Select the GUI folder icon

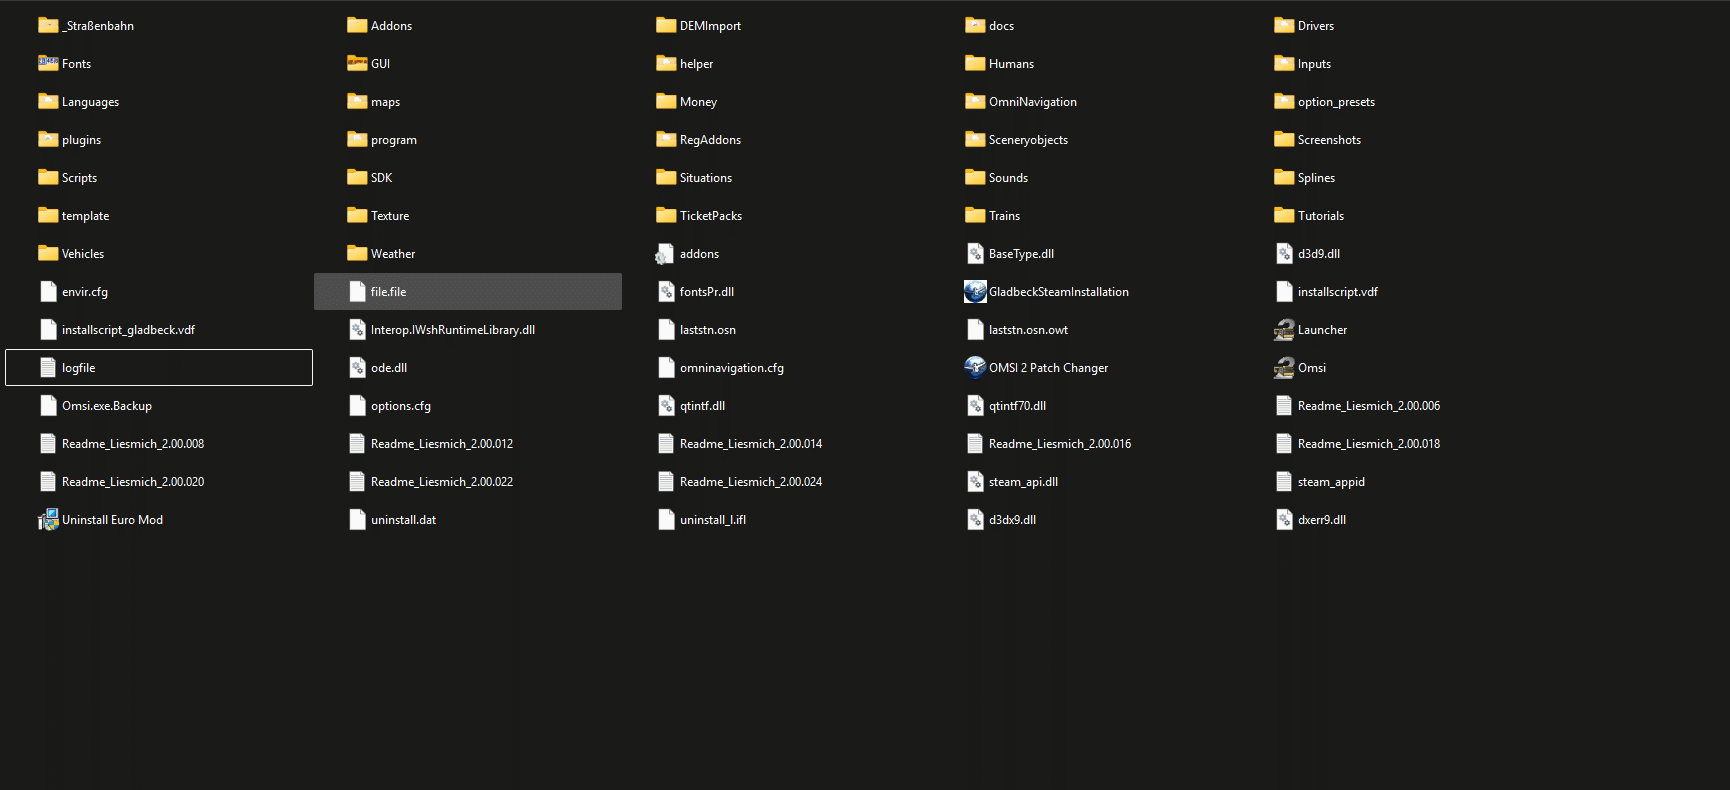[x=357, y=64]
